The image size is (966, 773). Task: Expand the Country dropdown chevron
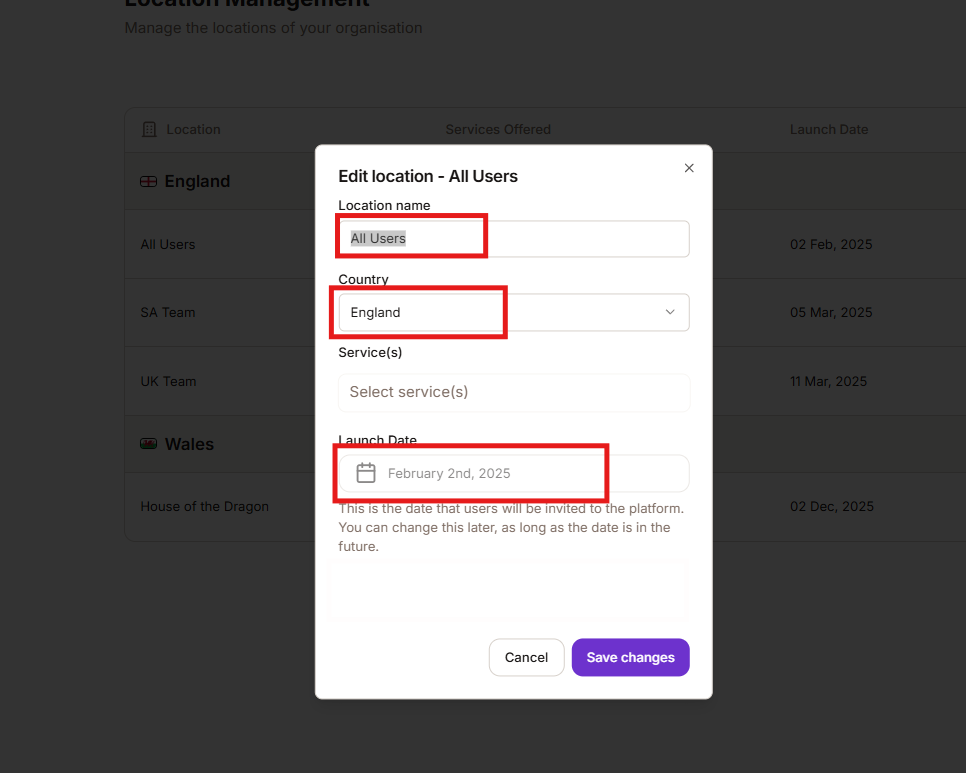click(x=670, y=312)
